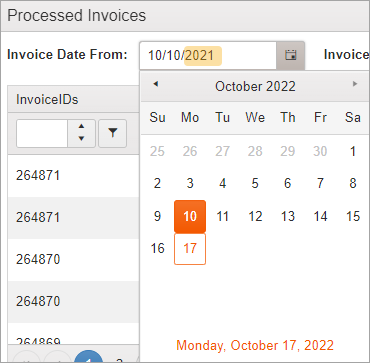Select first 264871 invoice row
Image resolution: width=370 pixels, height=363 pixels.
73,175
